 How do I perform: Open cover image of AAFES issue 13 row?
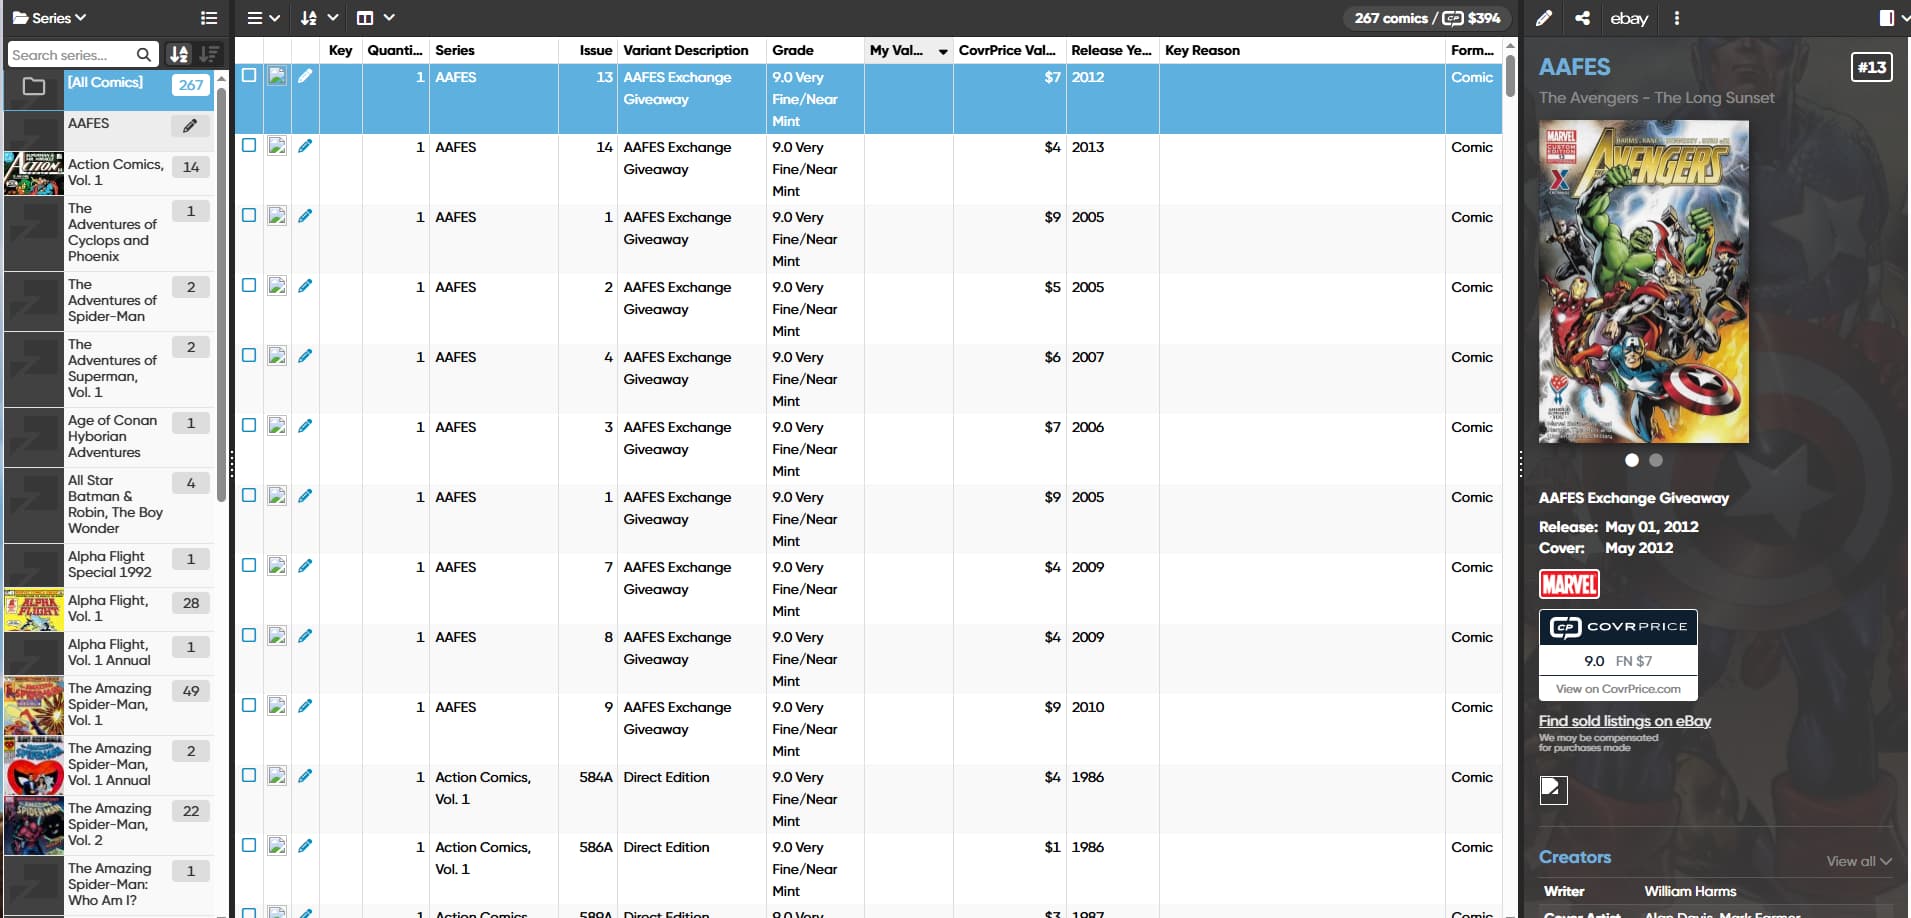(277, 76)
